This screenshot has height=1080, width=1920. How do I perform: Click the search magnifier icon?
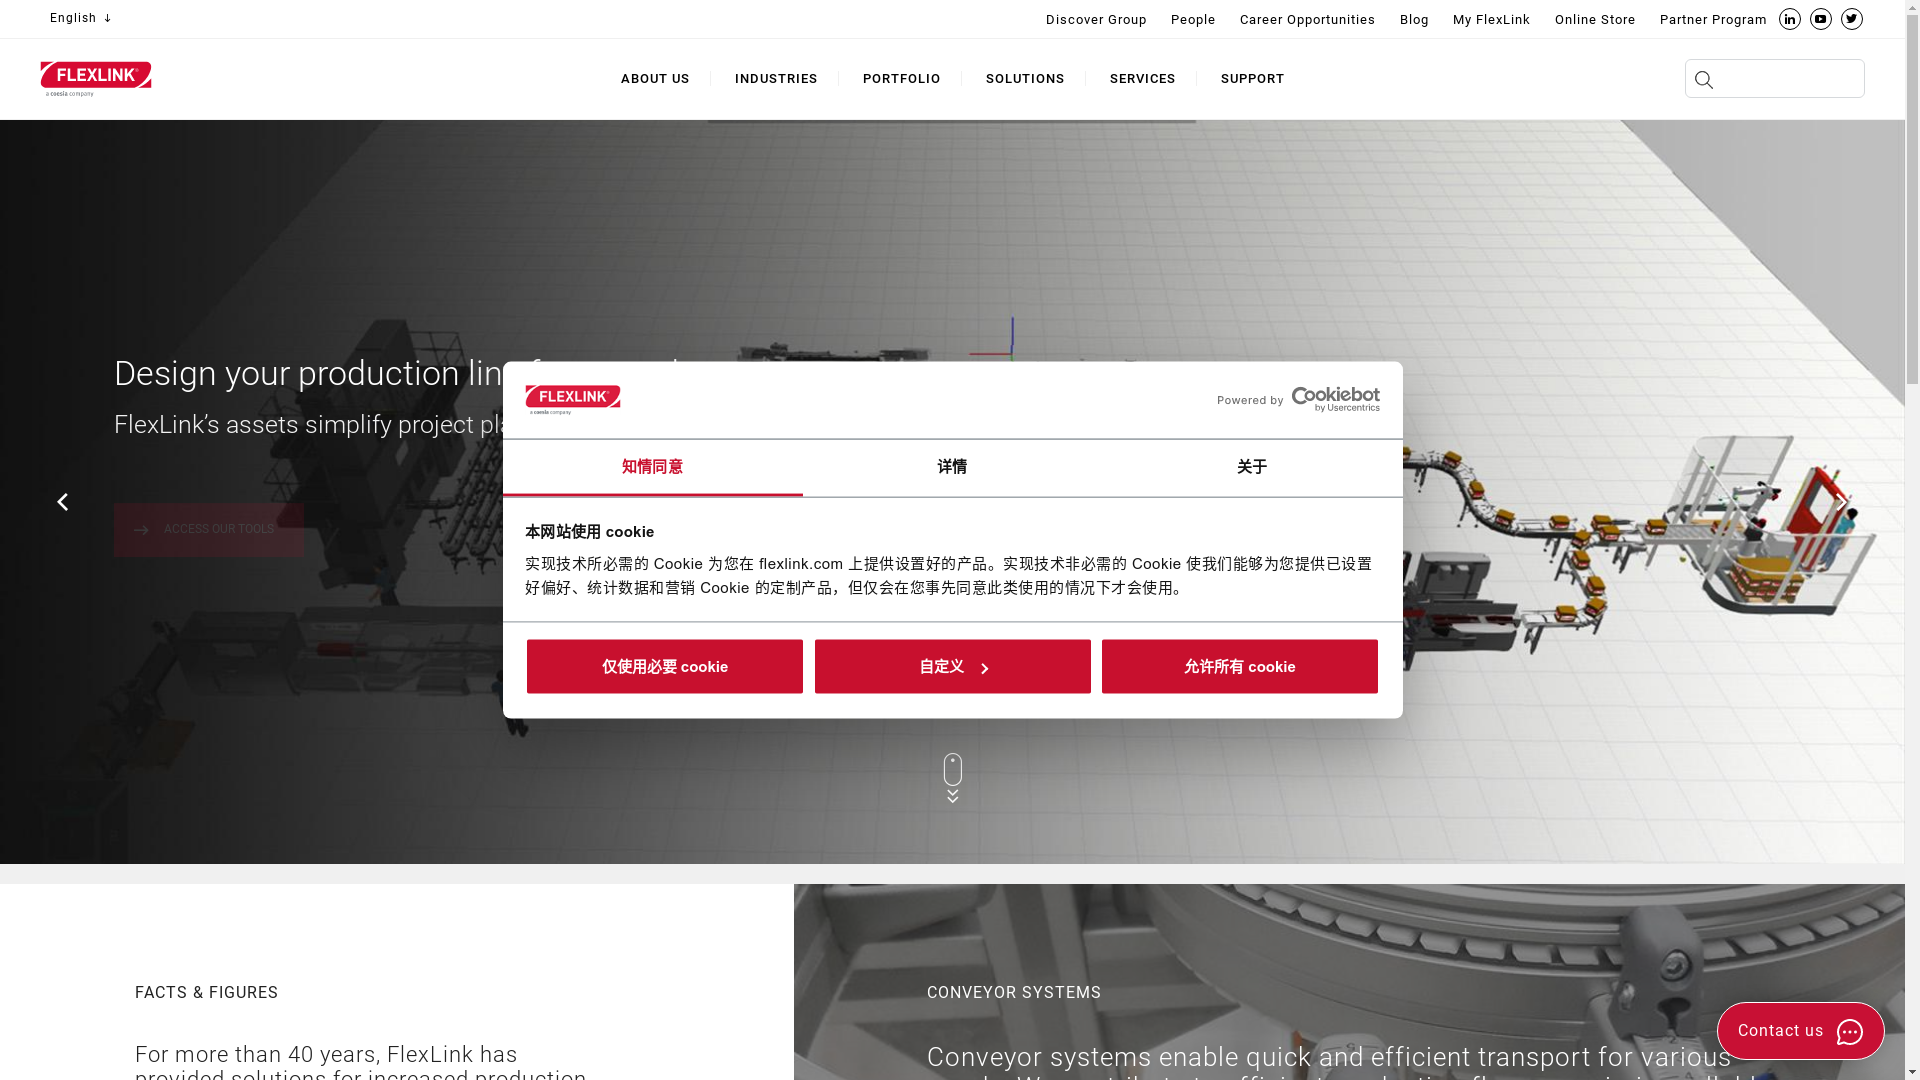click(1704, 80)
